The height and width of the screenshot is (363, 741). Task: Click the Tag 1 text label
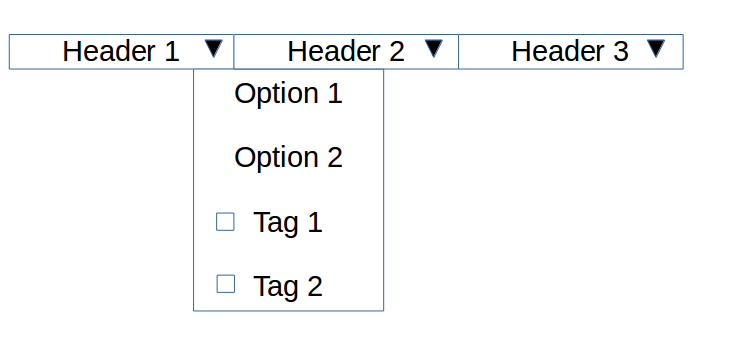coord(288,222)
